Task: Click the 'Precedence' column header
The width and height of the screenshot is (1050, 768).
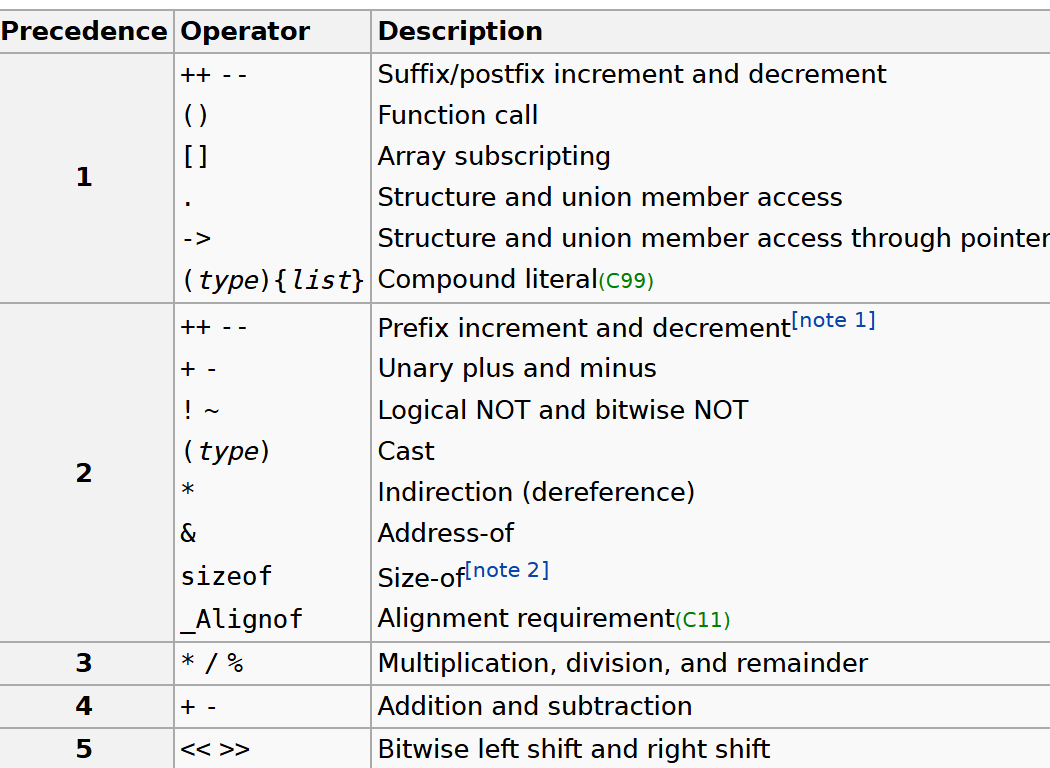Action: click(x=84, y=31)
